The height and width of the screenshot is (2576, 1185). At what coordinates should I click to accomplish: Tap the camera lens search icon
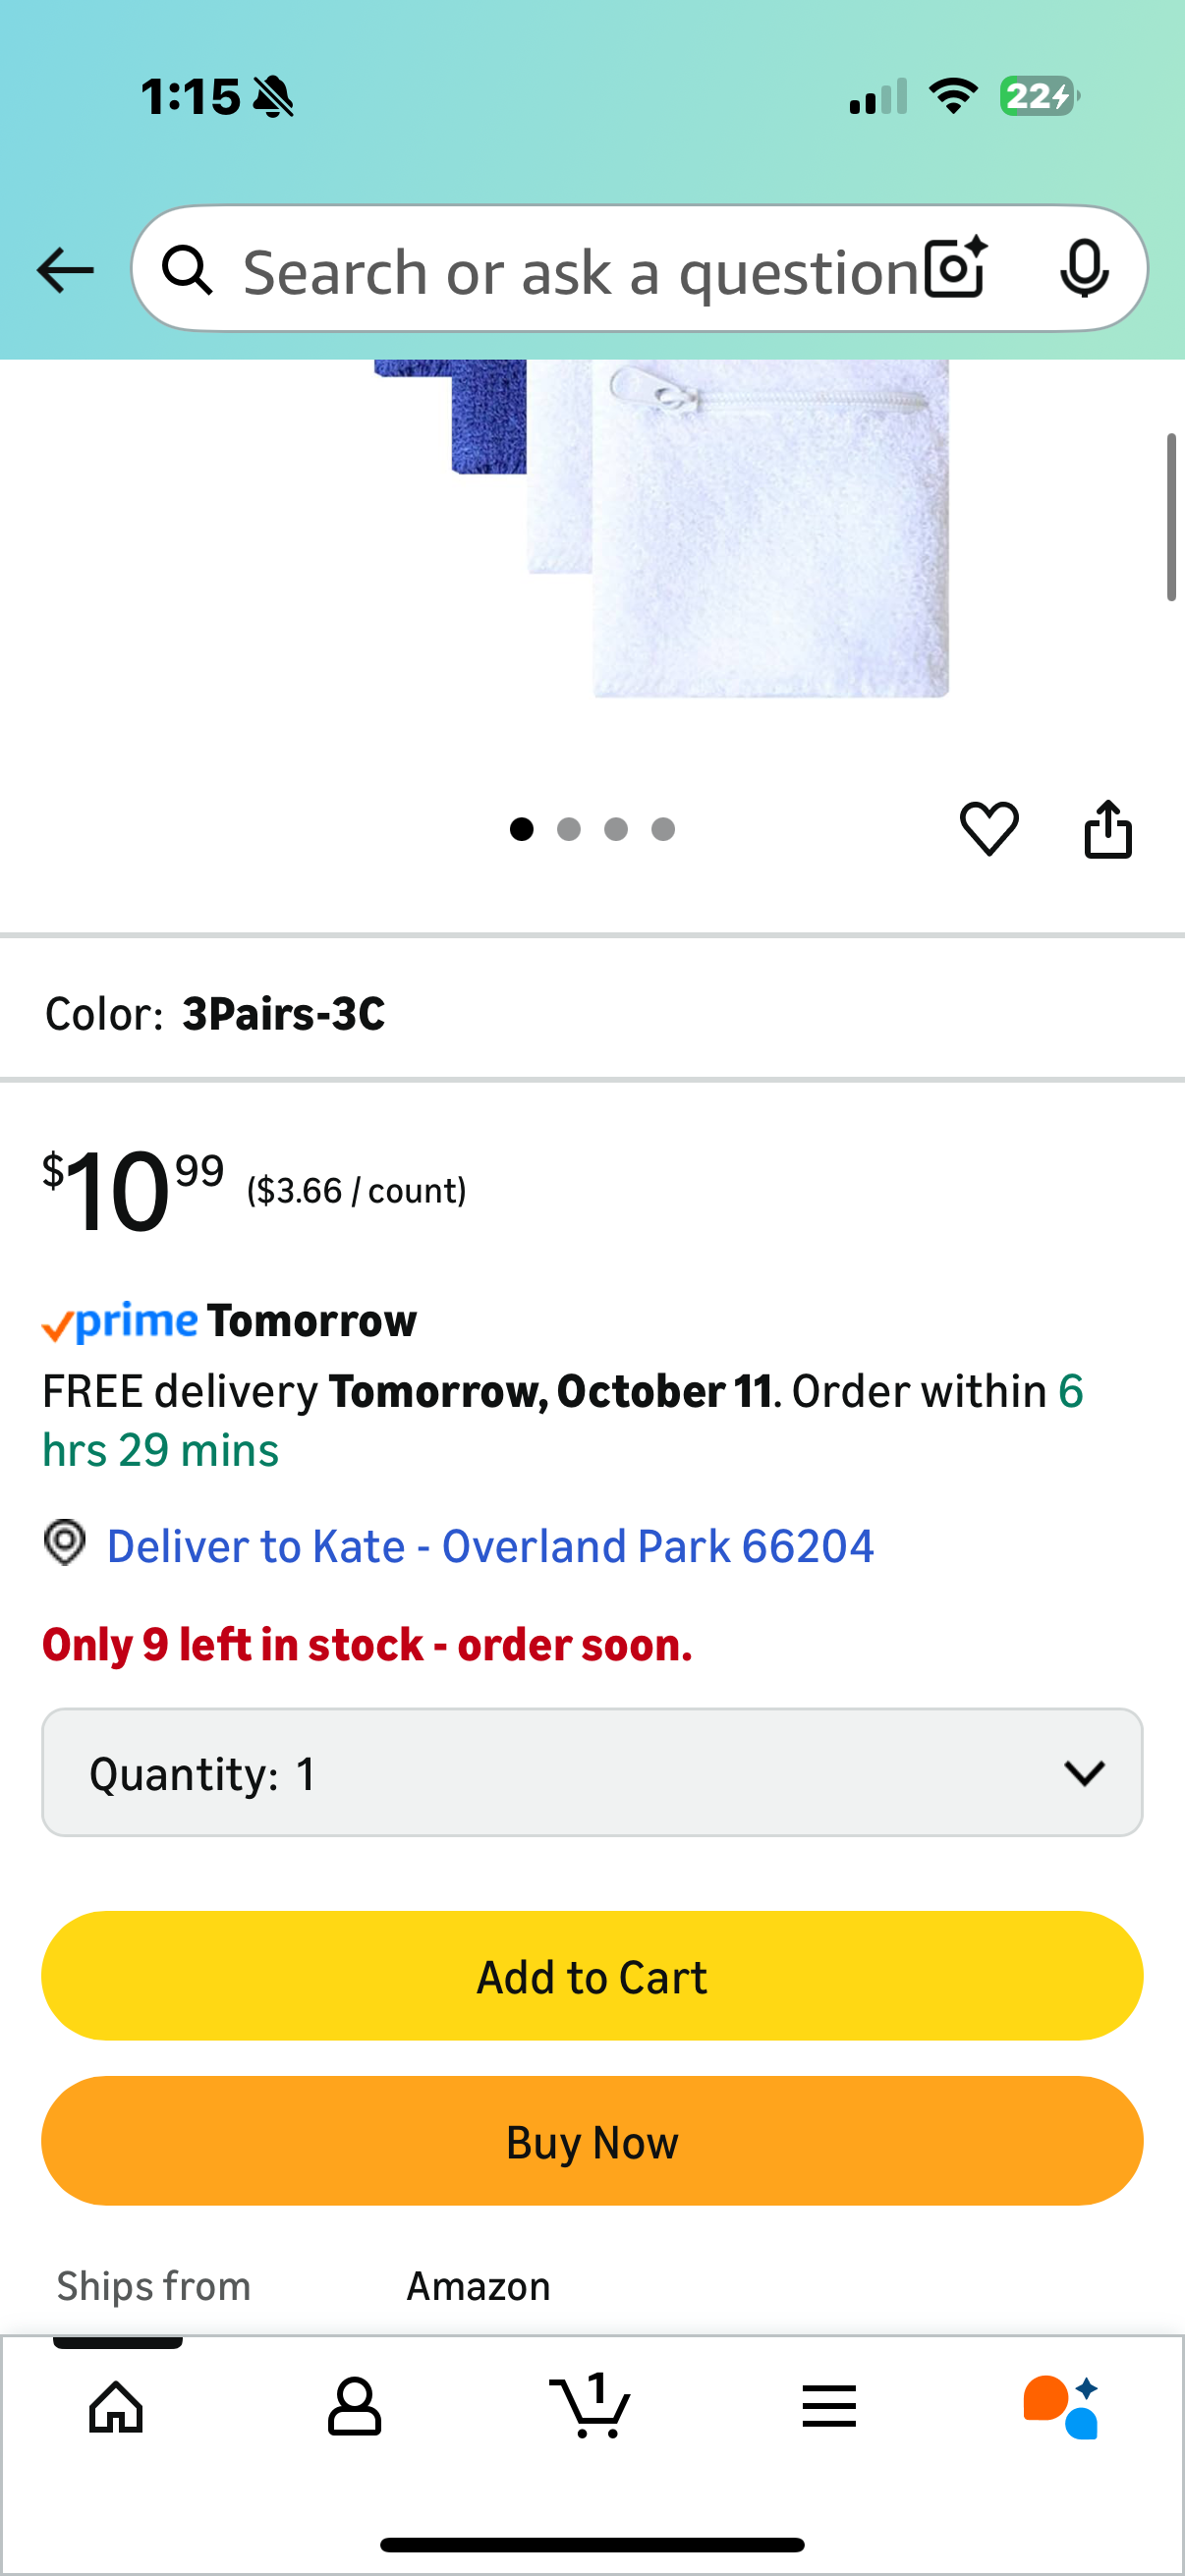tap(955, 269)
